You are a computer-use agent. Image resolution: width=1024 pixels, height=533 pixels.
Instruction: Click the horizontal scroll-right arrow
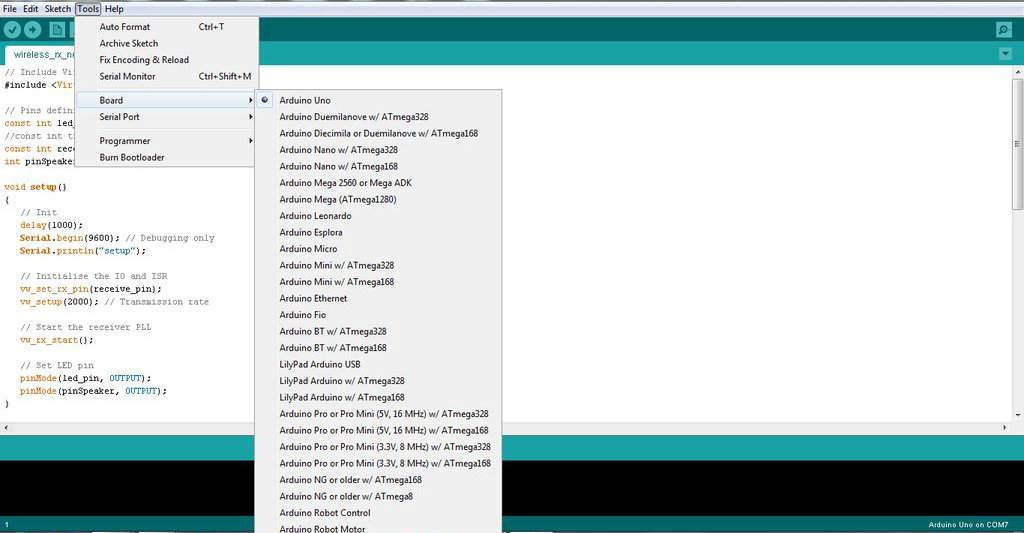pyautogui.click(x=1004, y=427)
